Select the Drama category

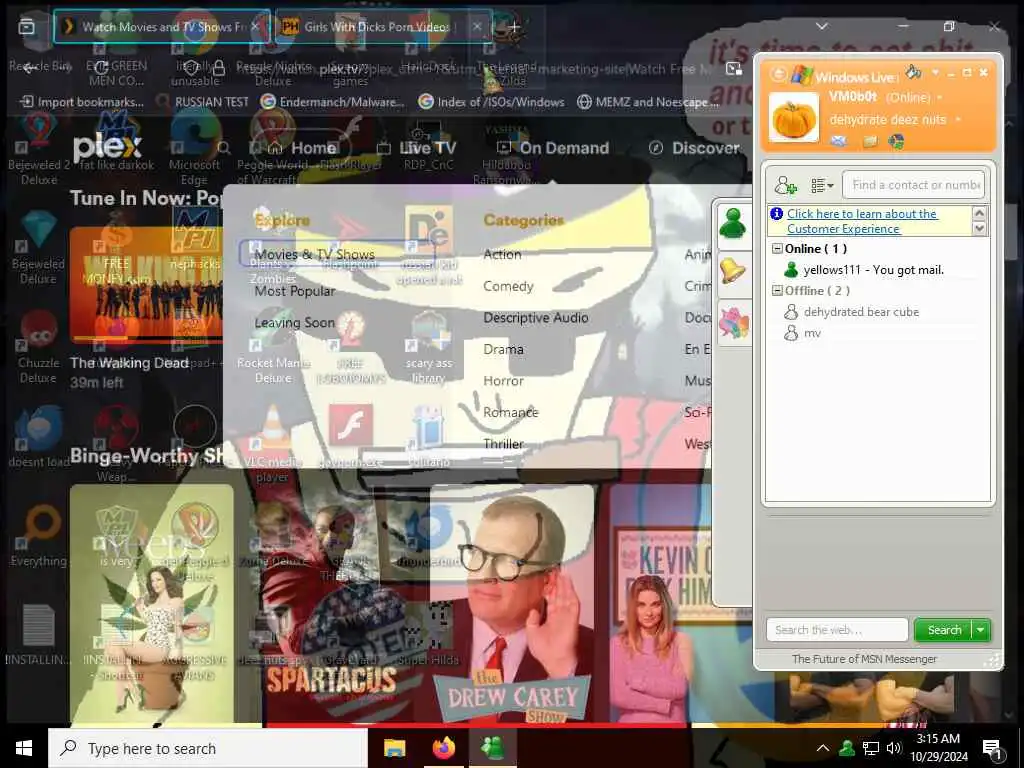(x=503, y=349)
